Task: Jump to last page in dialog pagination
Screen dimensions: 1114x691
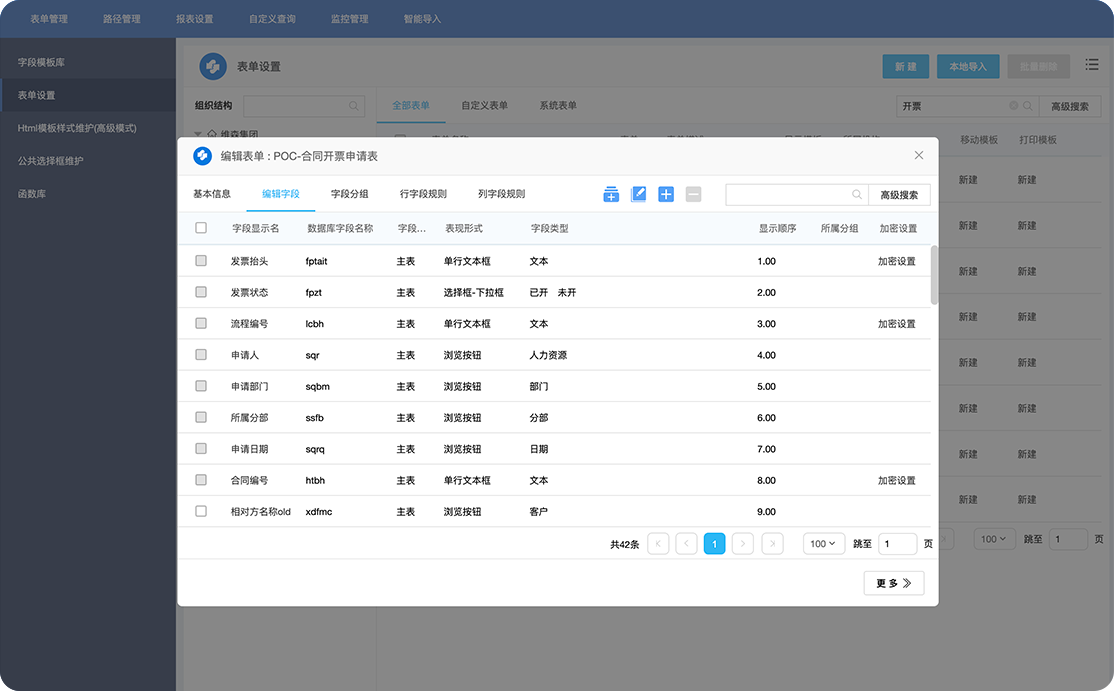Action: [x=771, y=544]
